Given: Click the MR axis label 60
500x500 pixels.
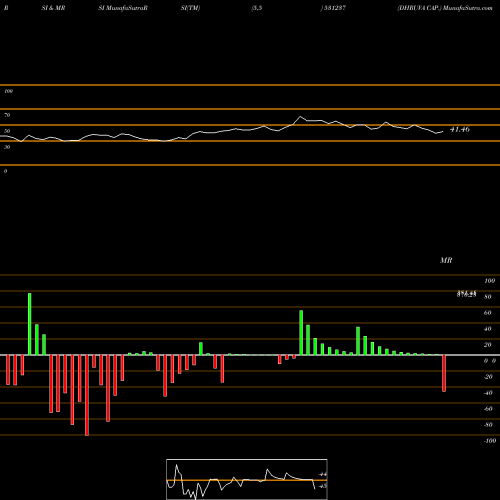Looking at the screenshot, I should pos(488,313).
